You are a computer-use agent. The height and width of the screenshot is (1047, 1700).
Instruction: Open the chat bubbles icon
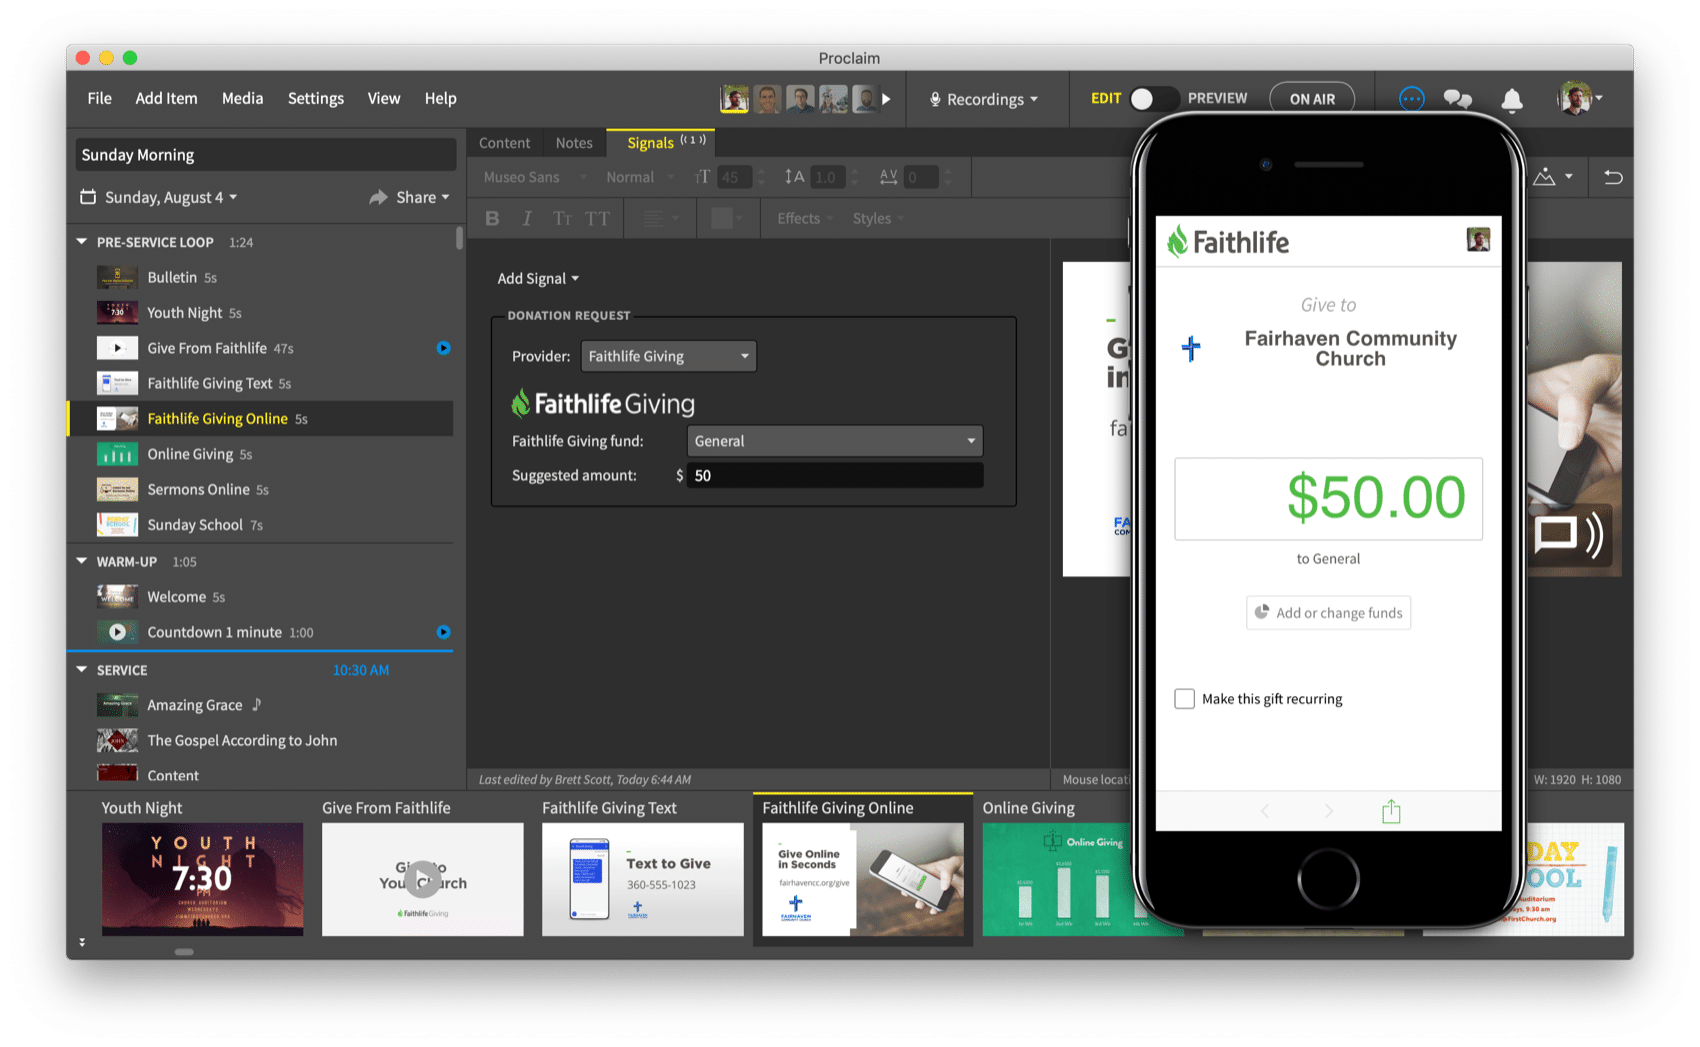coord(1457,99)
